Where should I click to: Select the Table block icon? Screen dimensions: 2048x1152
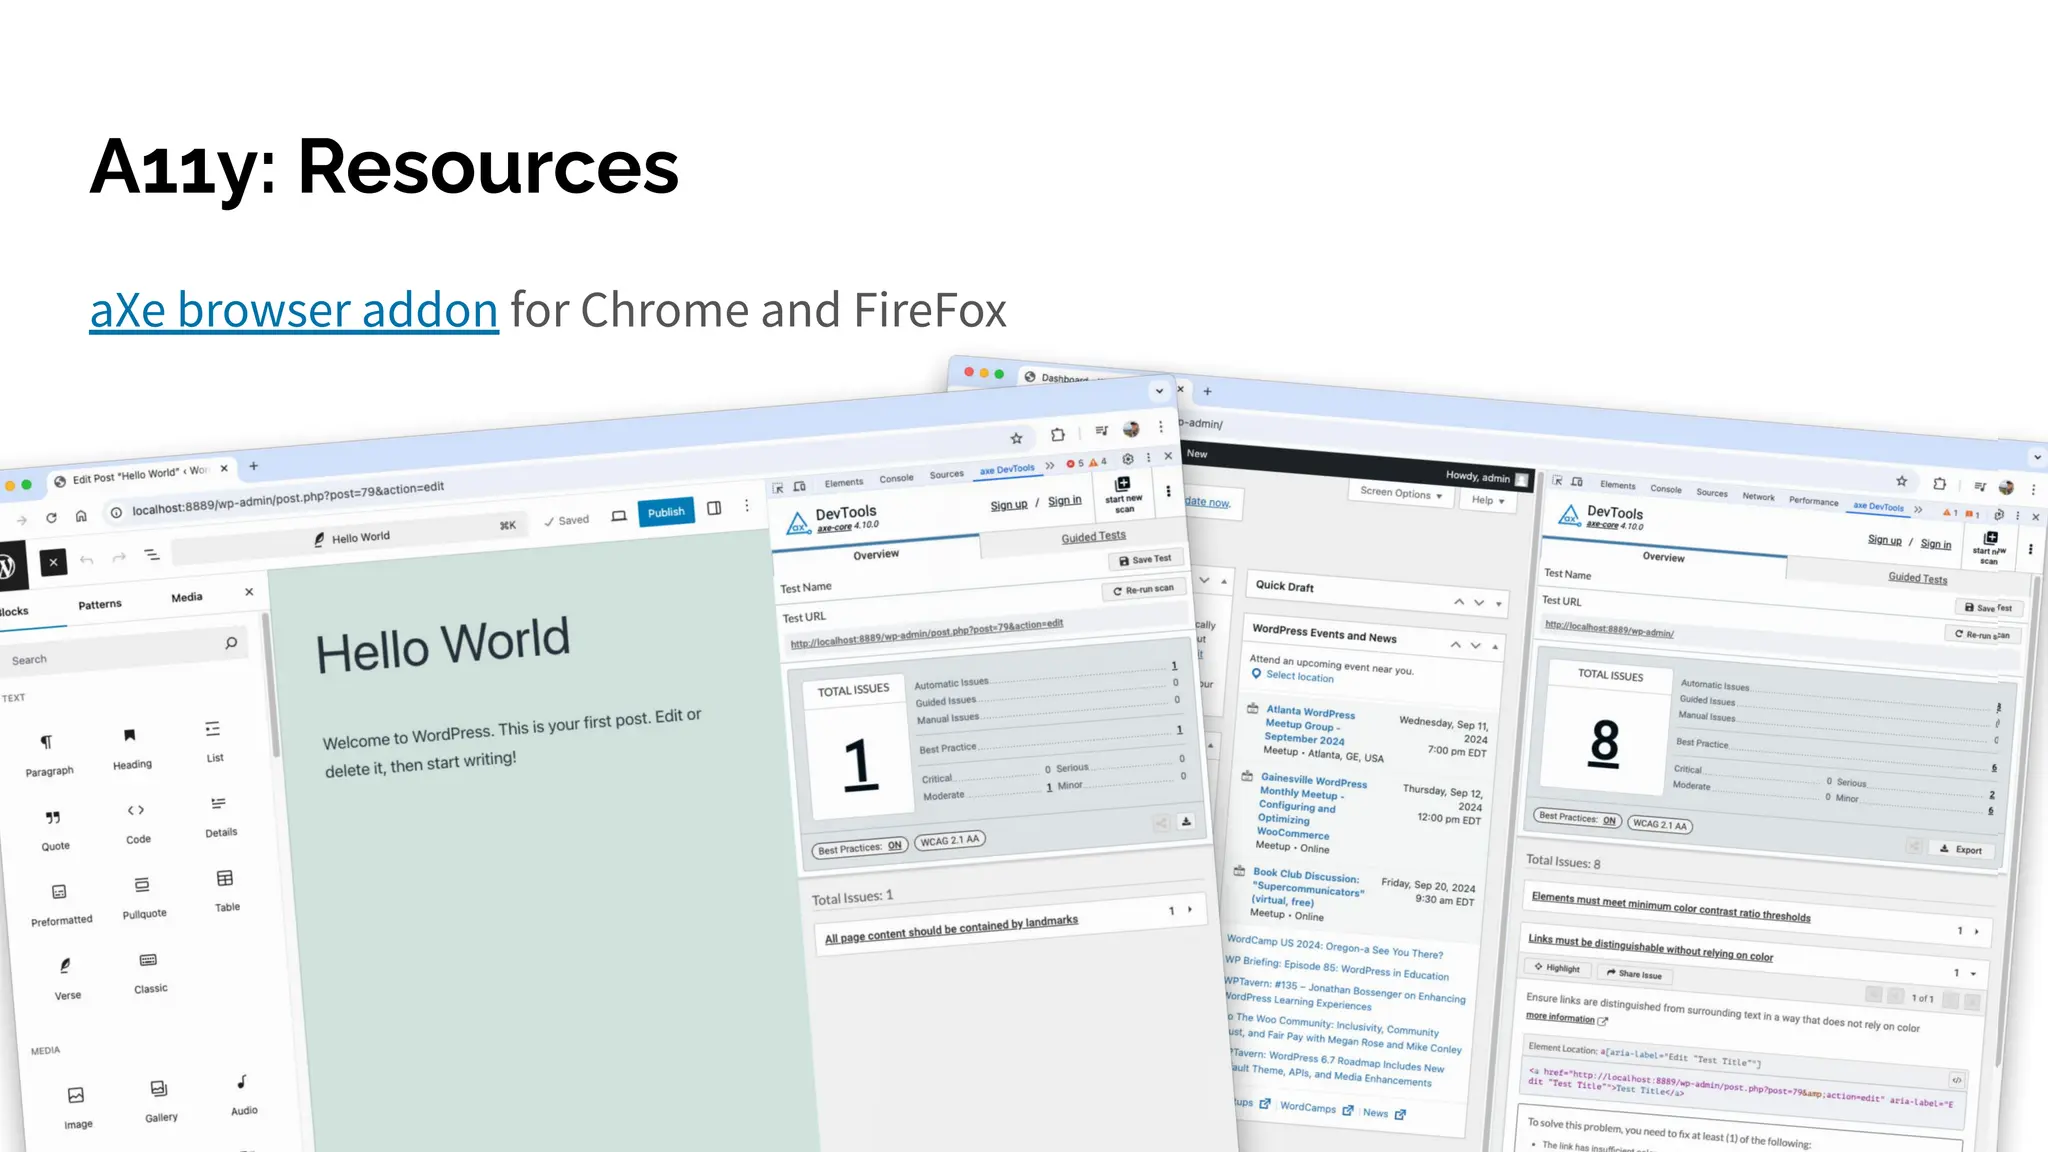coord(225,878)
